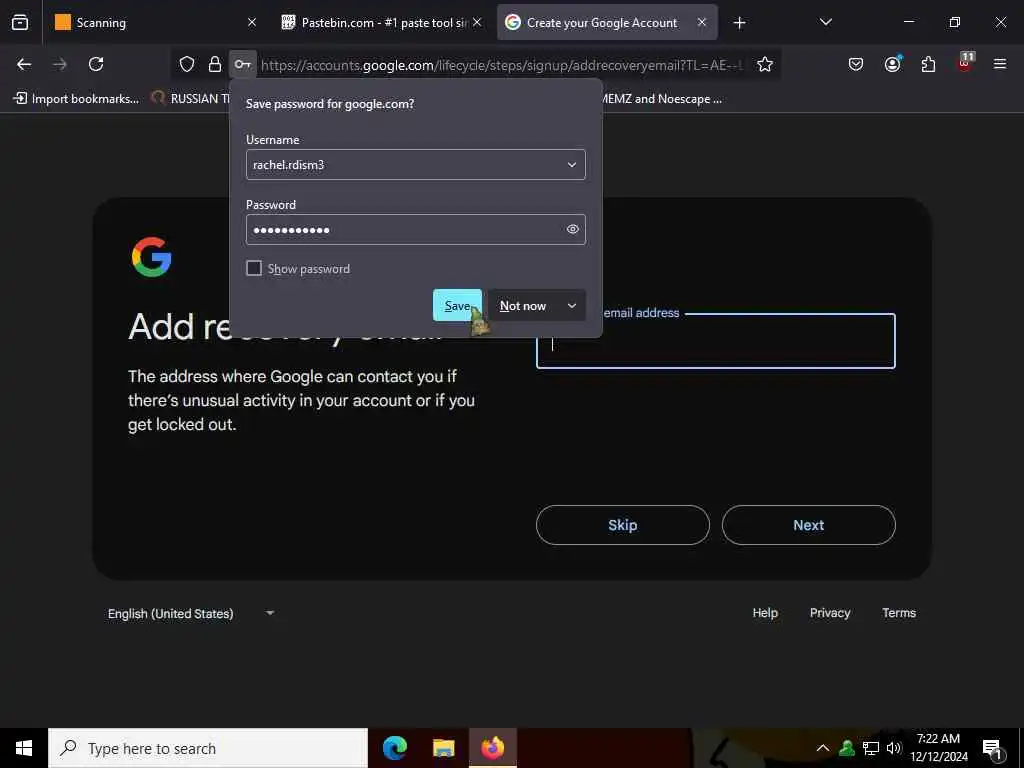Click the Password field in save dialog
The width and height of the screenshot is (1024, 768).
point(415,229)
